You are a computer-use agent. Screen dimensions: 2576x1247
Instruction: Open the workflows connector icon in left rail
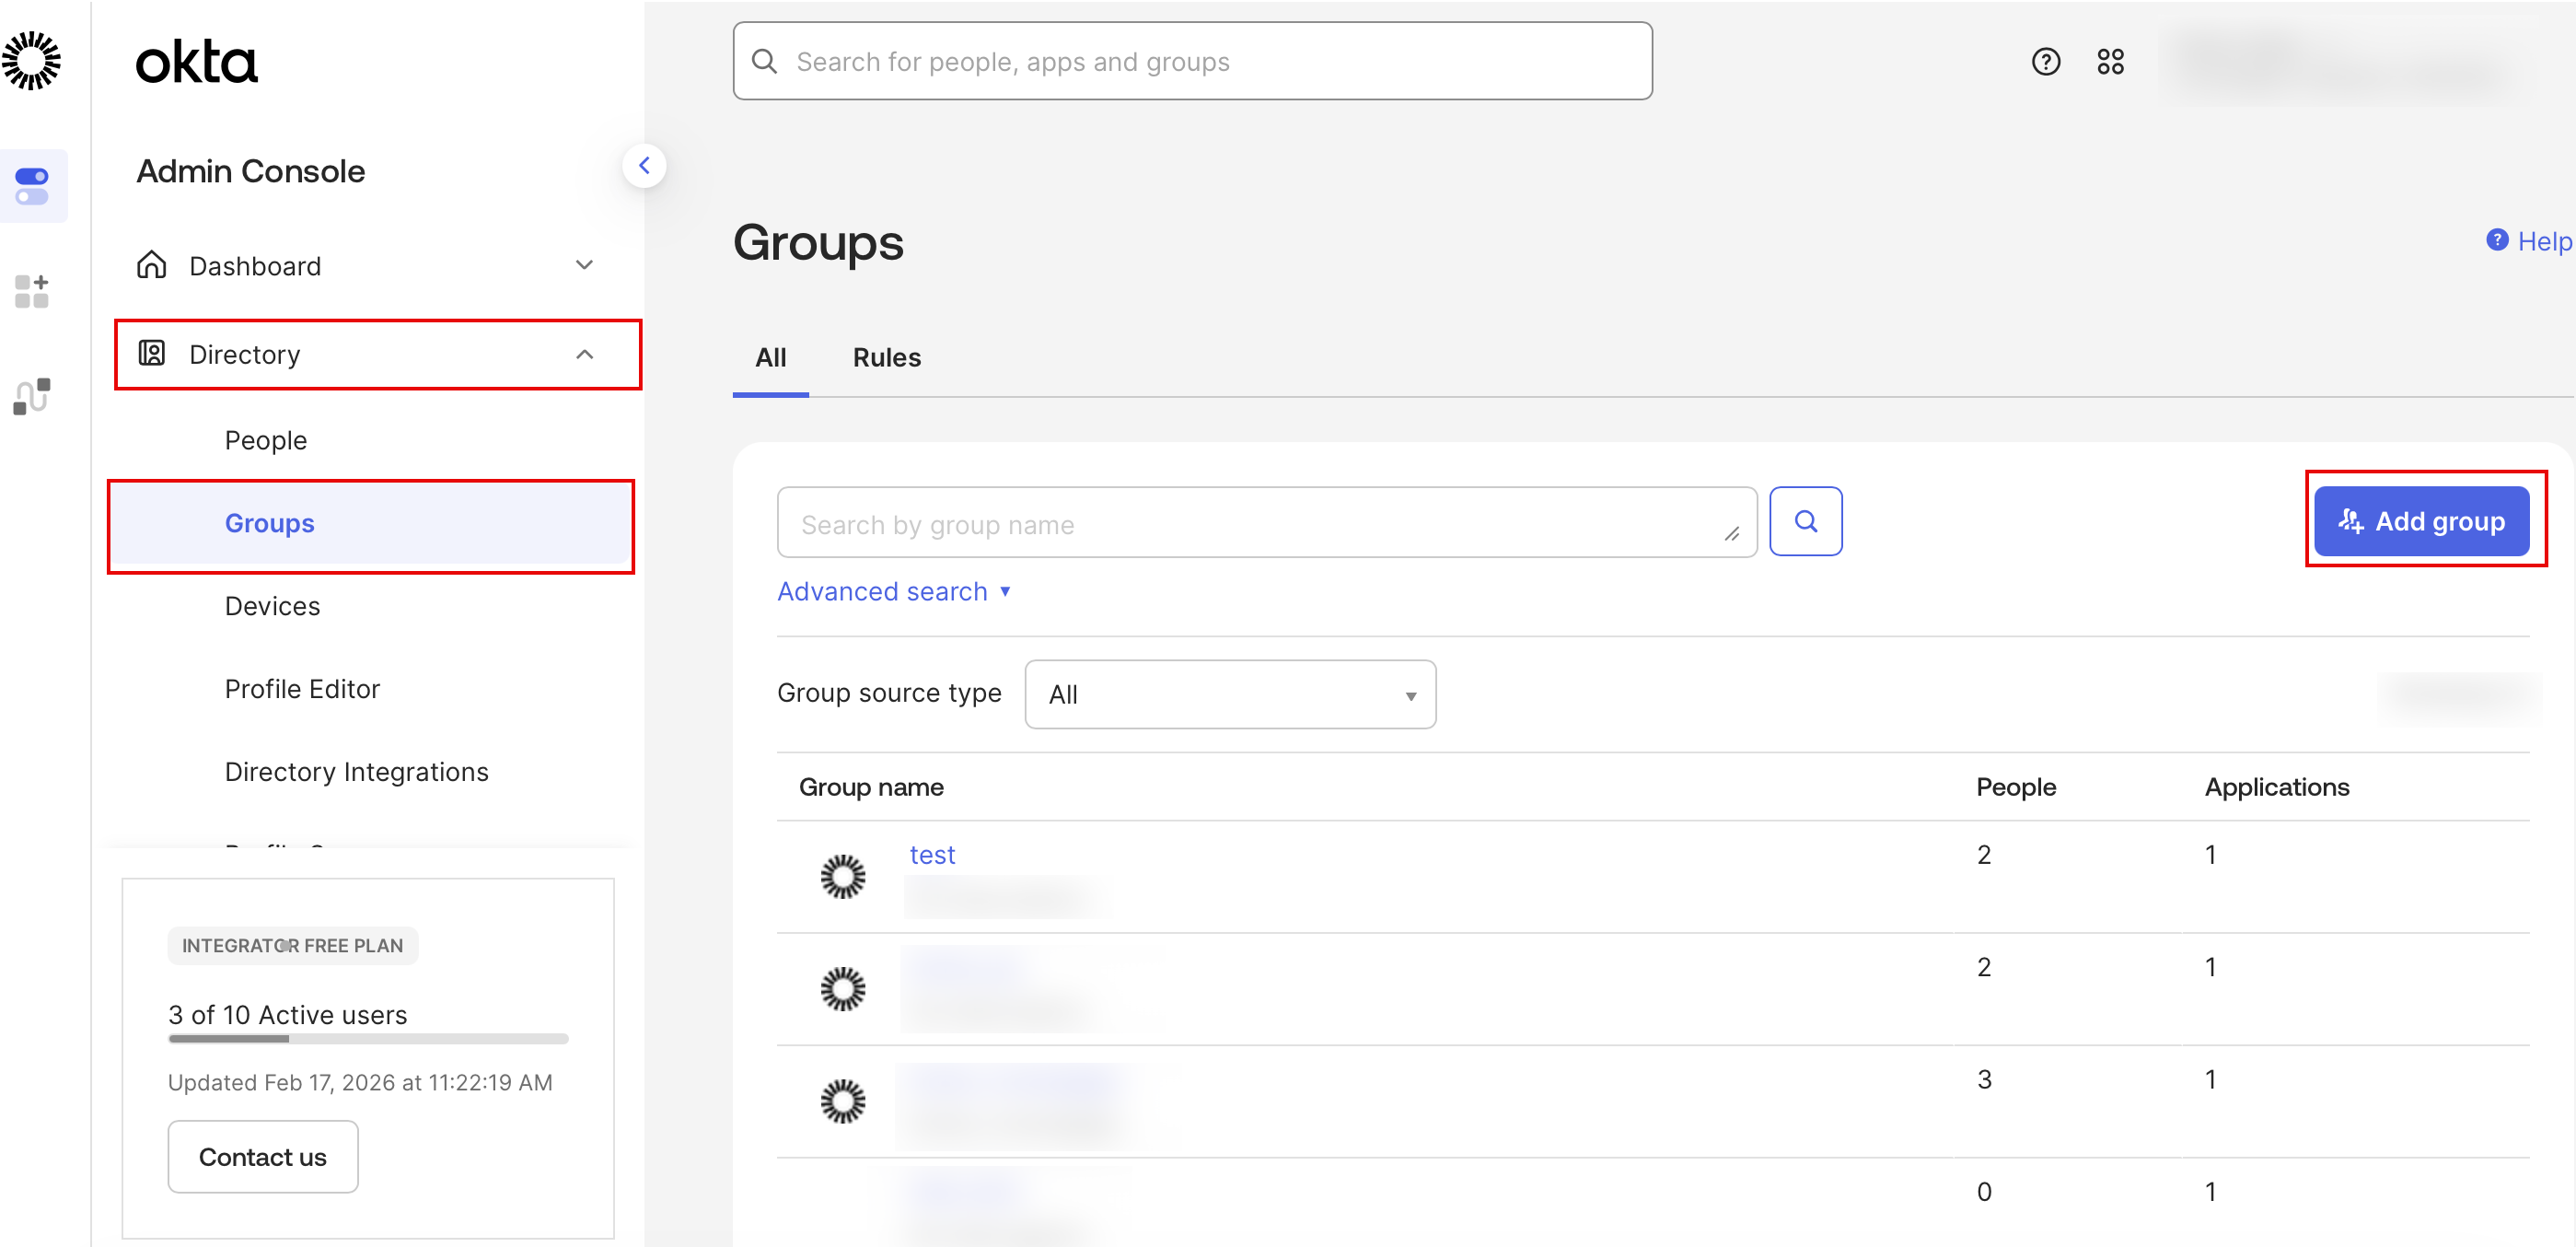(x=32, y=396)
